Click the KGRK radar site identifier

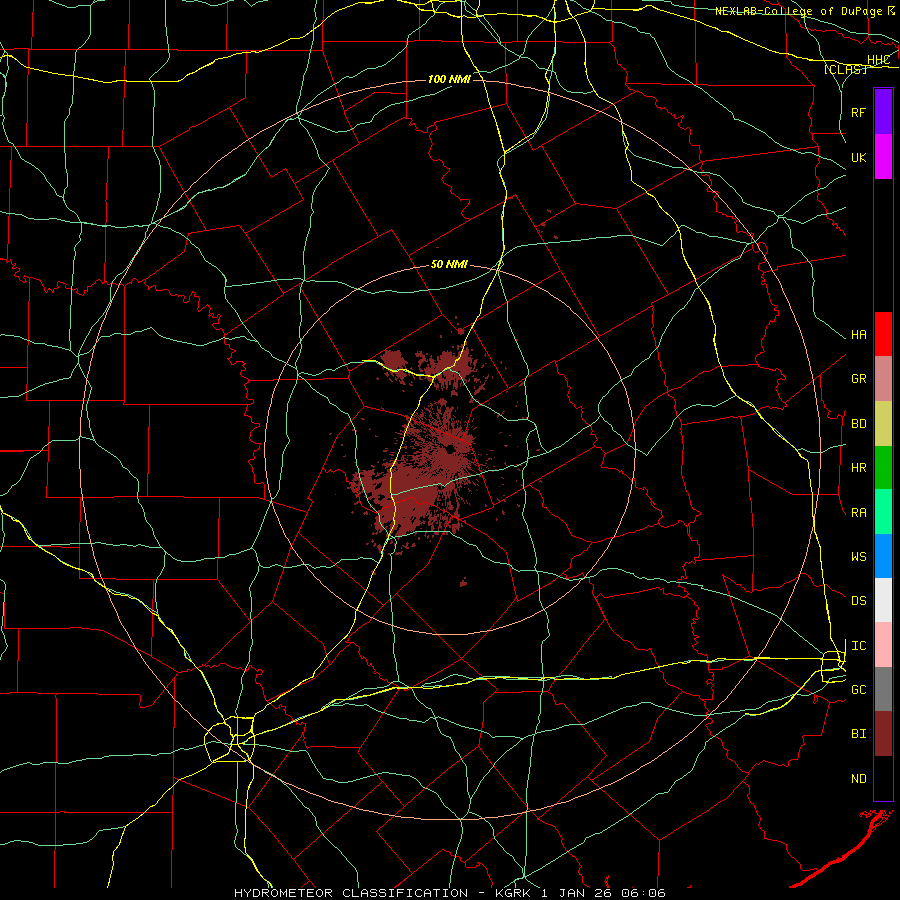pos(513,893)
